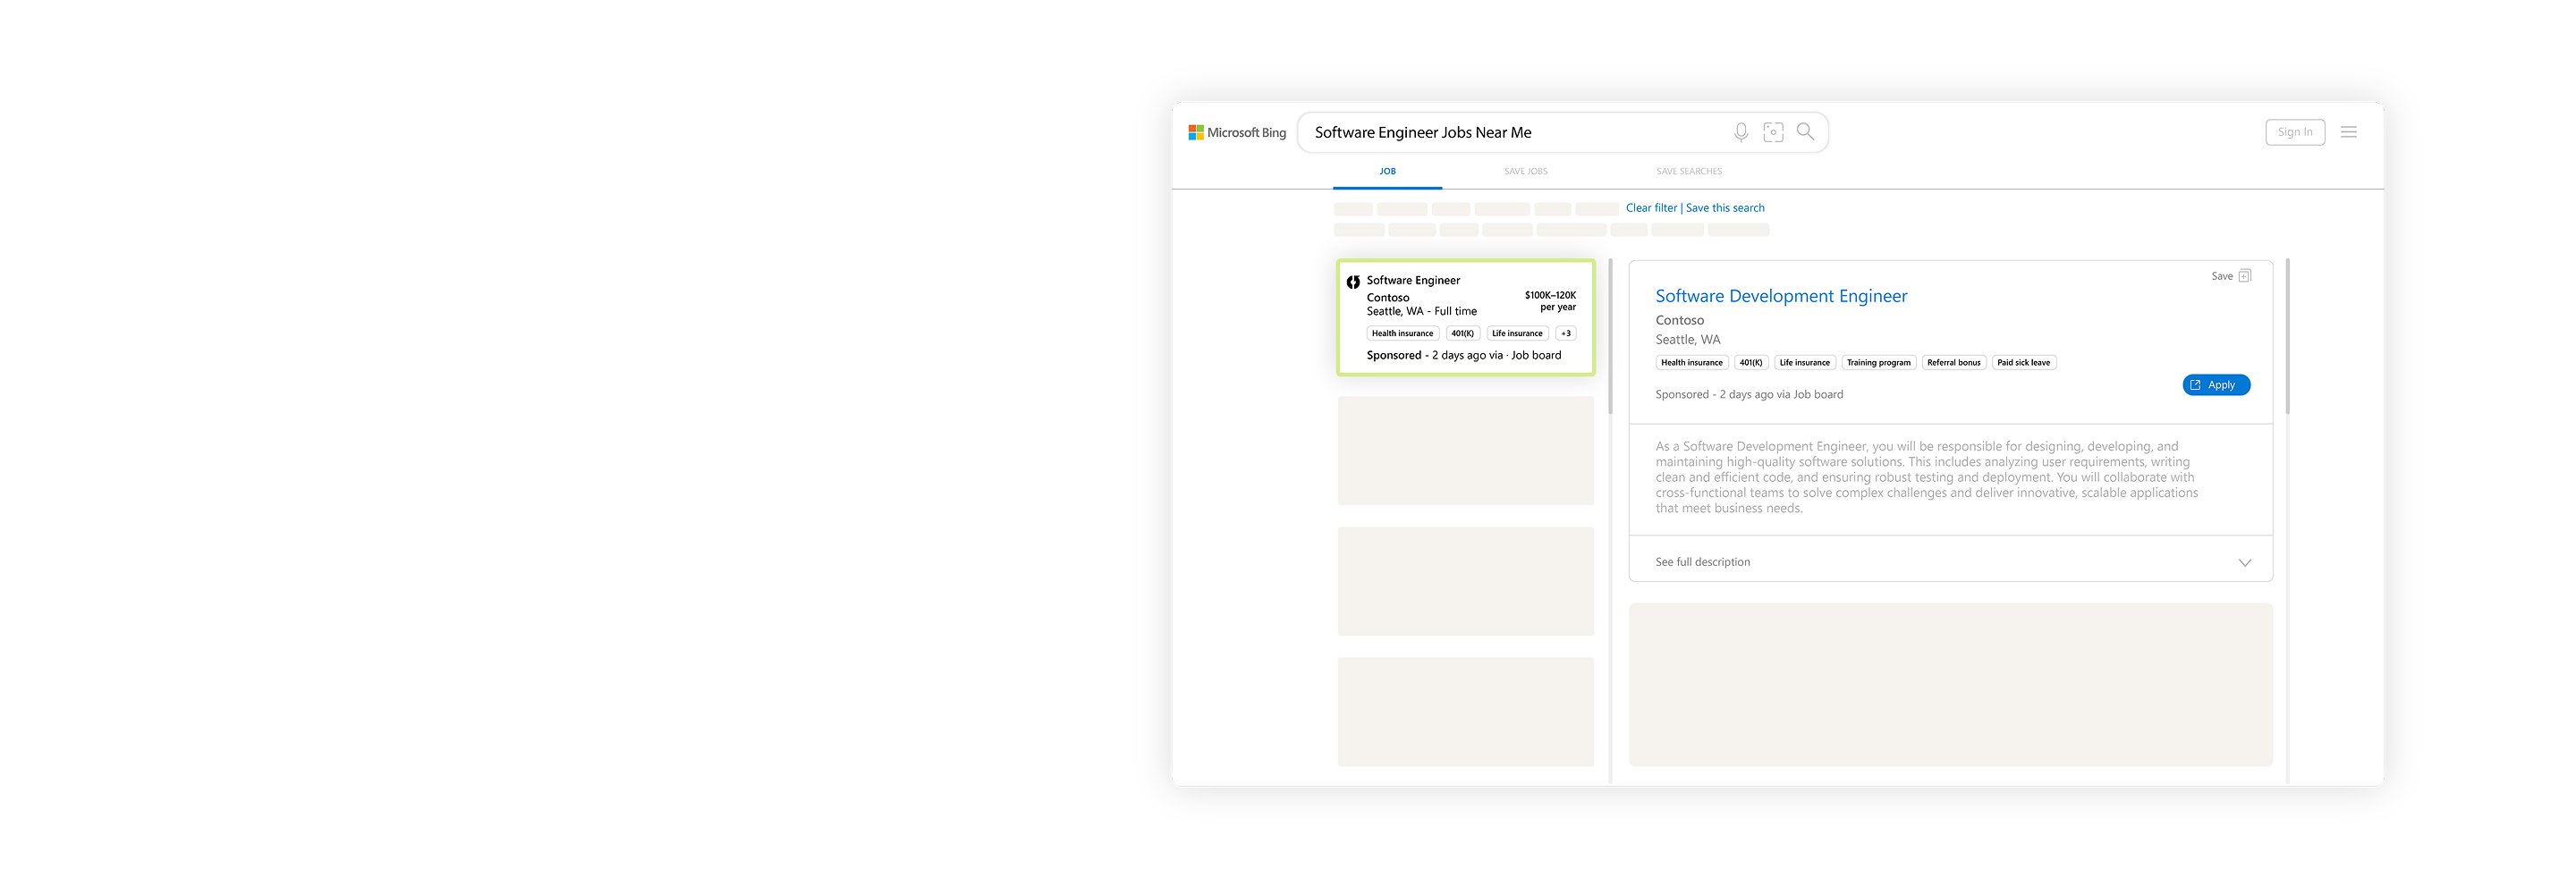Click the microphone voice search icon
The height and width of the screenshot is (894, 2576).
(1741, 132)
